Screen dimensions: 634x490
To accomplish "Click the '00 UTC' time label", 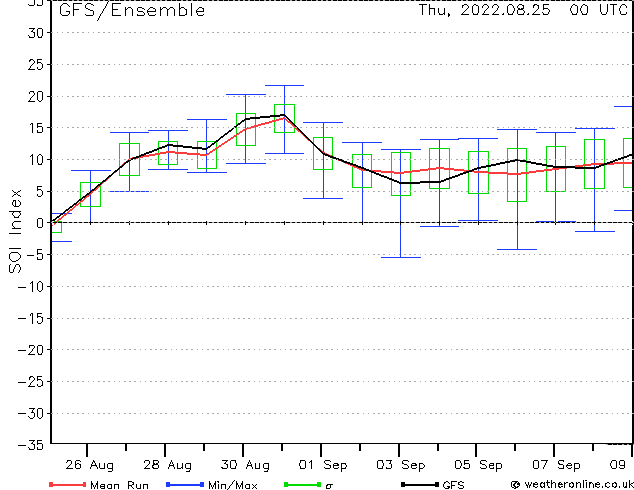I will [599, 10].
